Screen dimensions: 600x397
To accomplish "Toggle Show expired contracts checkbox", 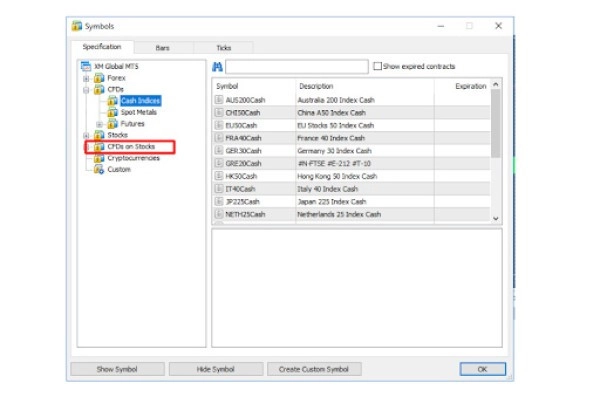I will click(377, 66).
